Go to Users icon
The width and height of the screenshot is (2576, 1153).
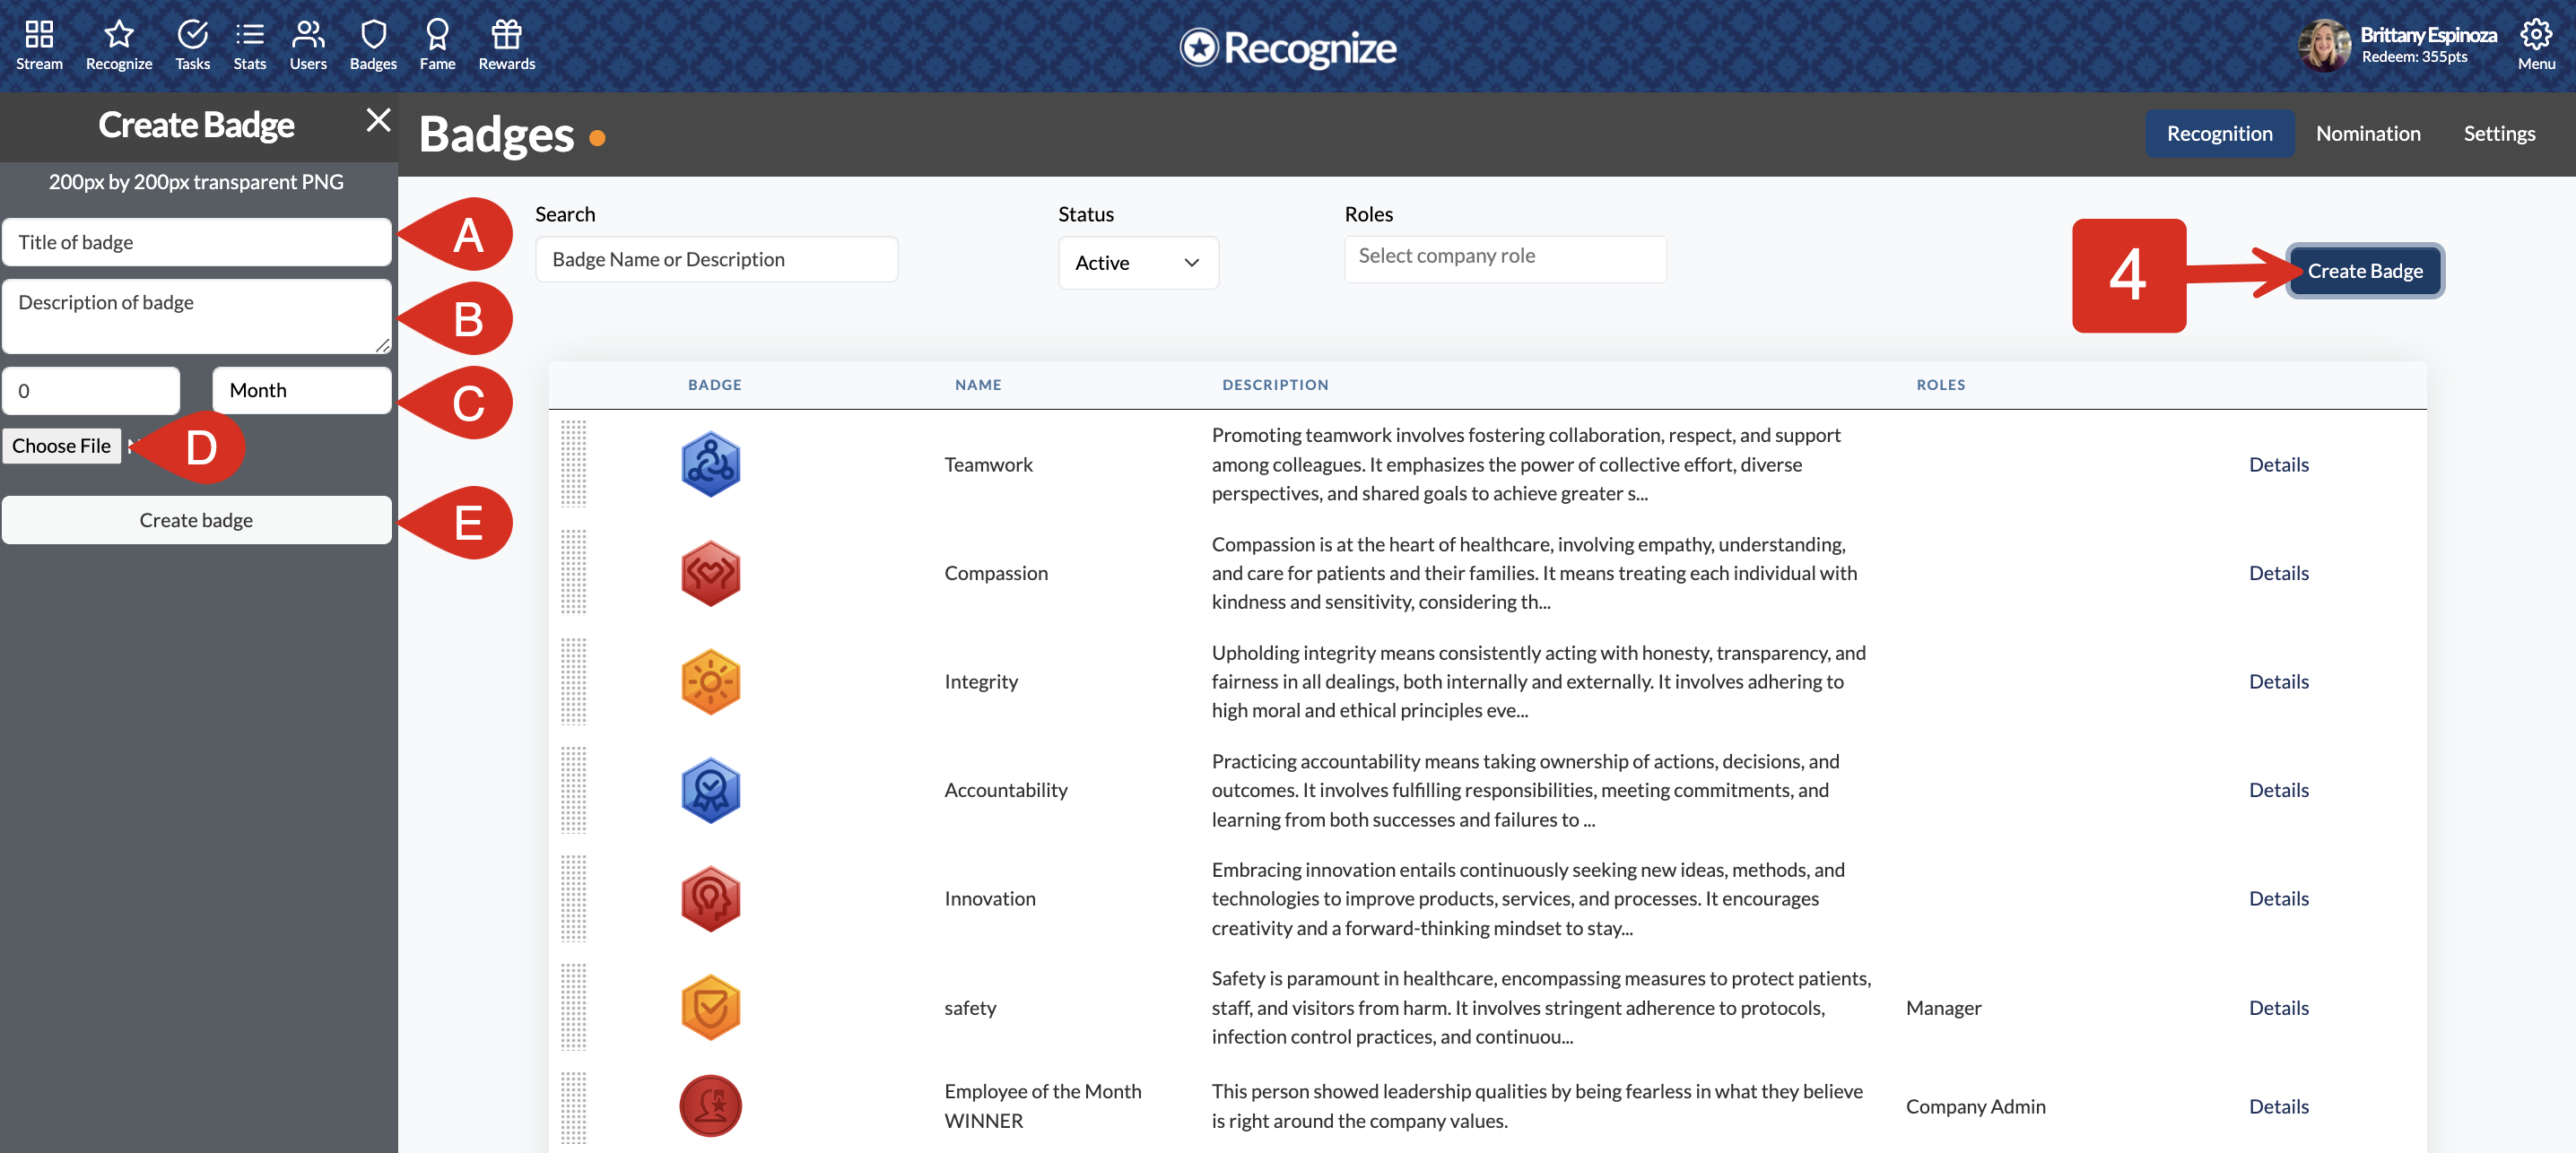[x=308, y=35]
